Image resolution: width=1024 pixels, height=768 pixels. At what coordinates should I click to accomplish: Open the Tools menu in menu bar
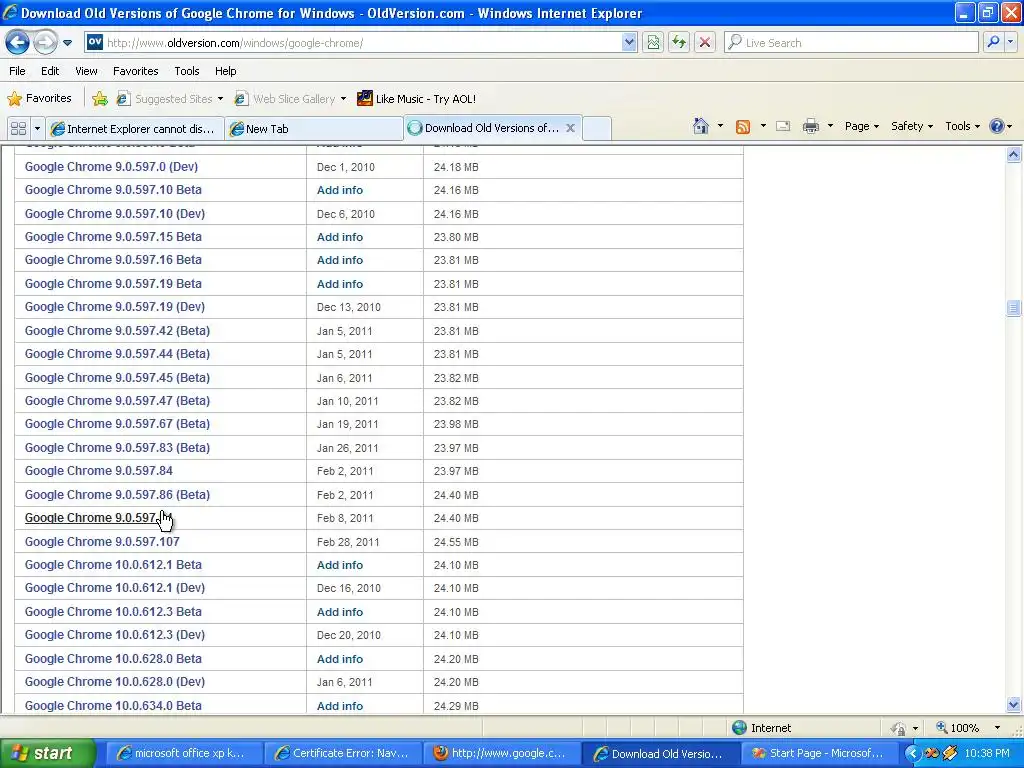(x=187, y=71)
